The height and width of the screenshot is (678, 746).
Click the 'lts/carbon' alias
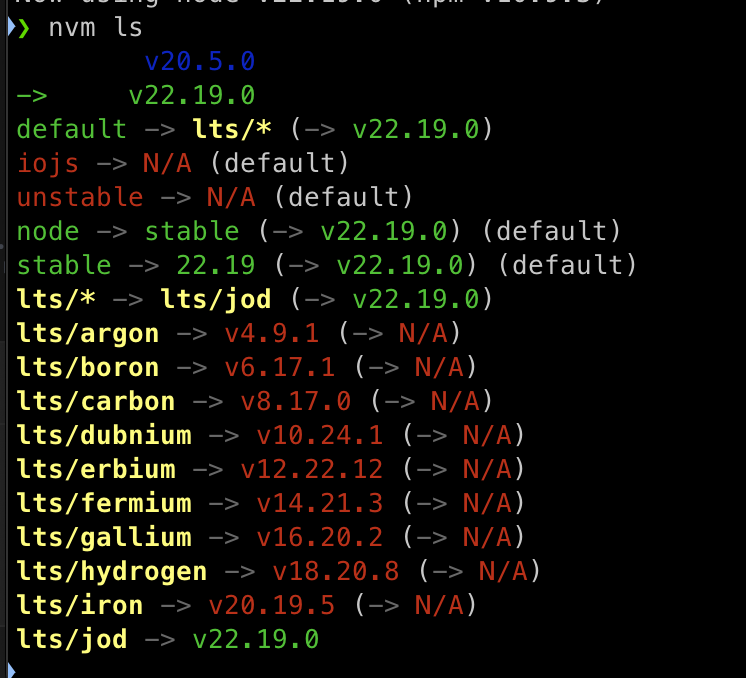click(96, 401)
